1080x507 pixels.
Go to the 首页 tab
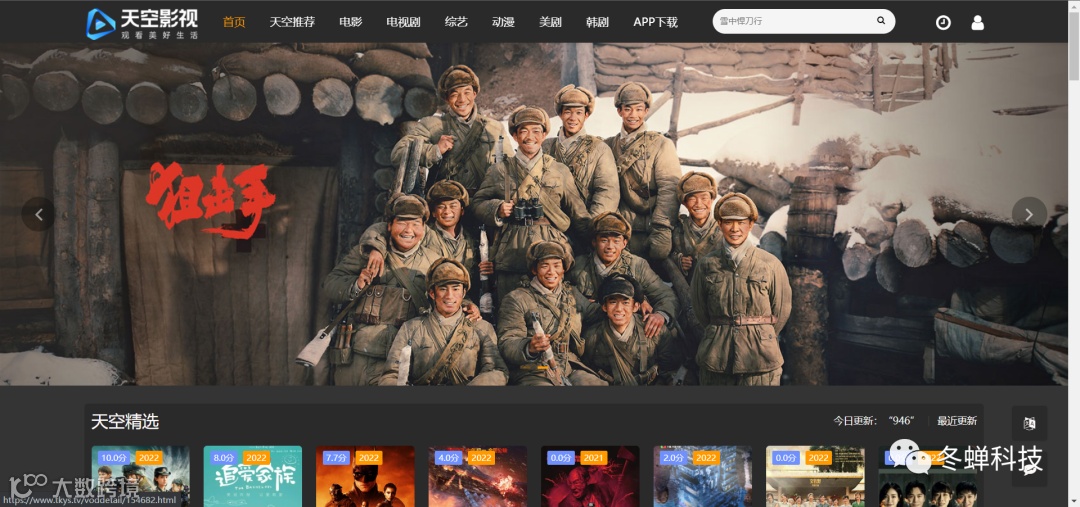point(234,22)
